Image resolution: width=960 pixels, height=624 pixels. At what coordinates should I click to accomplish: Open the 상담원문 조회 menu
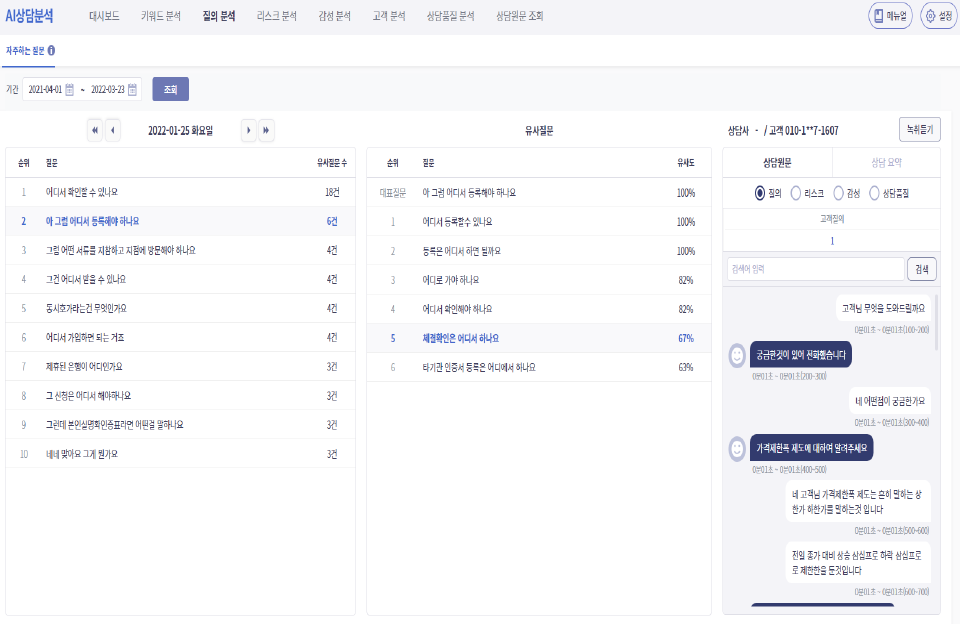click(520, 16)
